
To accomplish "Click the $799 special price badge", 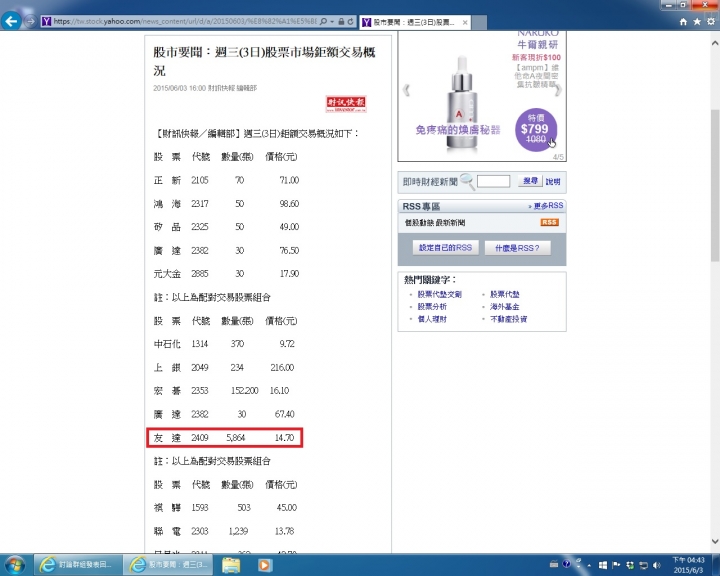I will (535, 130).
